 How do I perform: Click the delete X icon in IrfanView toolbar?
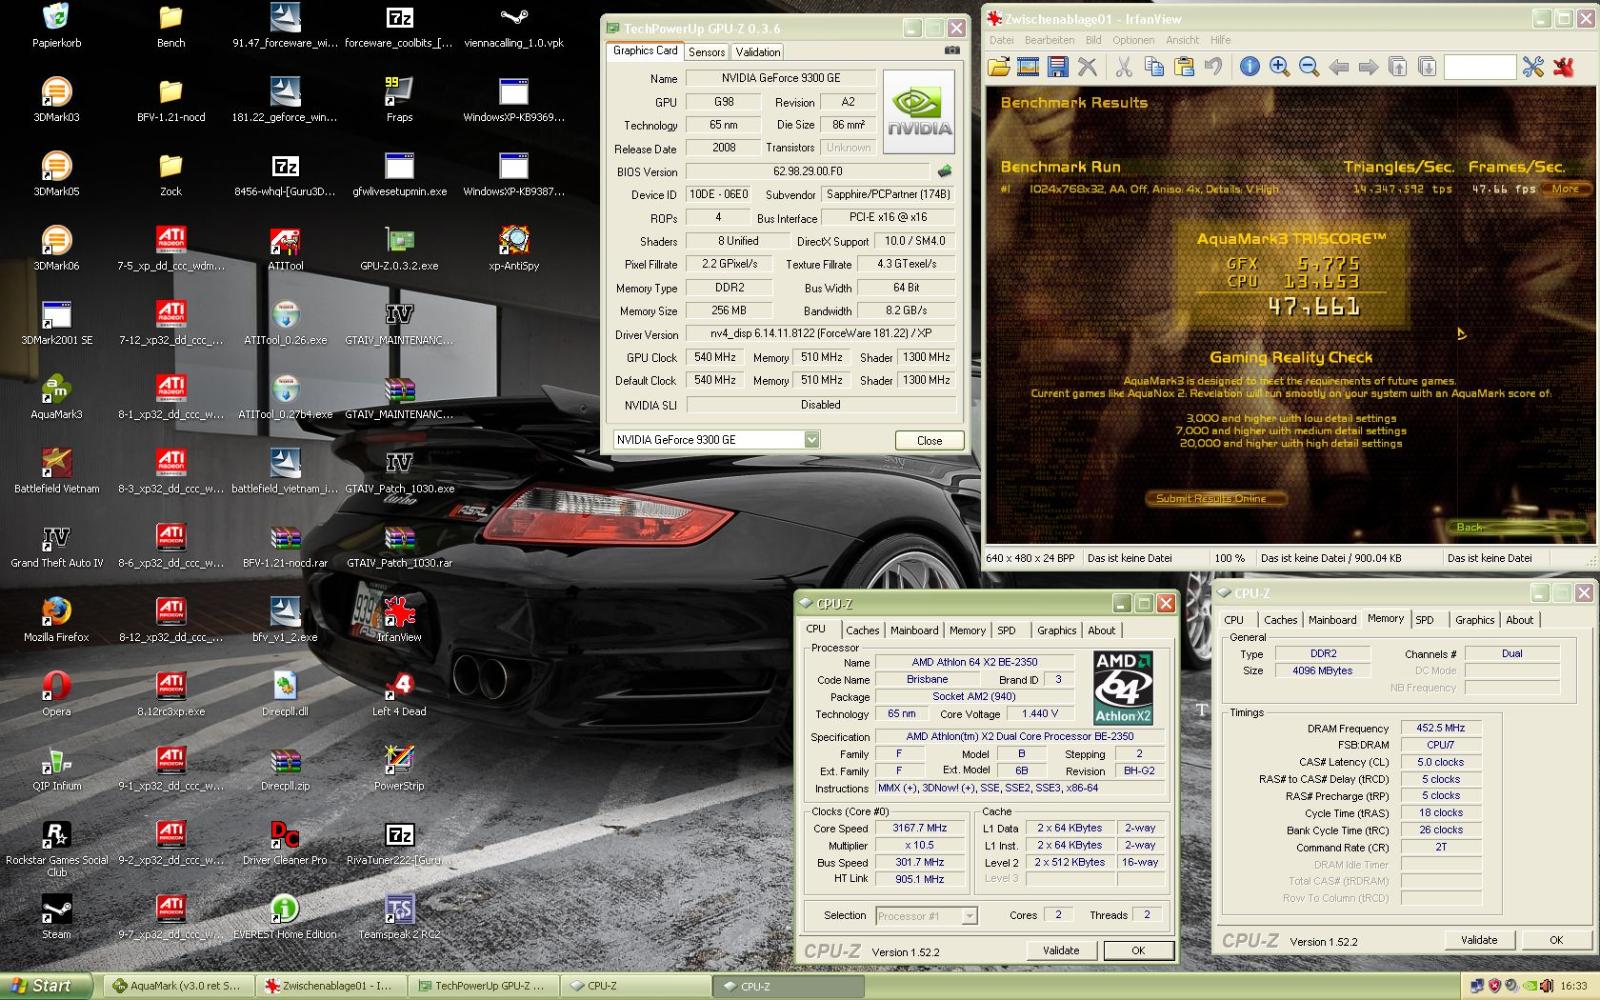pos(1088,67)
